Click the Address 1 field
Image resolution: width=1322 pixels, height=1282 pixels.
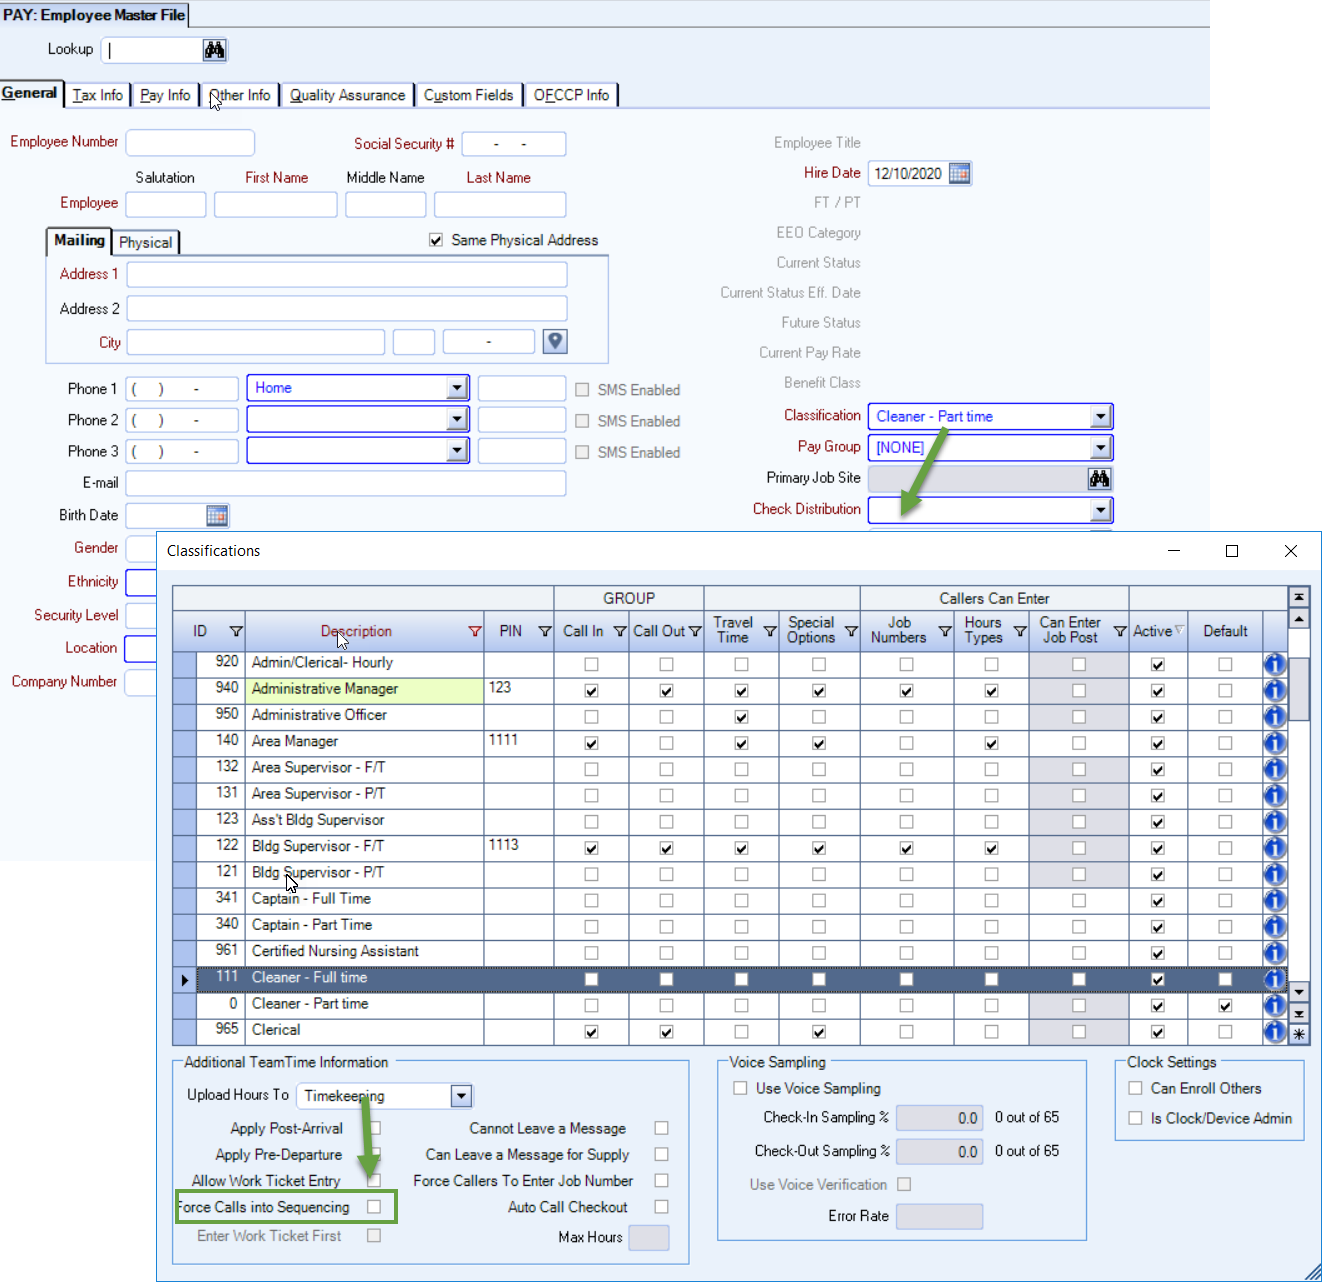point(347,275)
